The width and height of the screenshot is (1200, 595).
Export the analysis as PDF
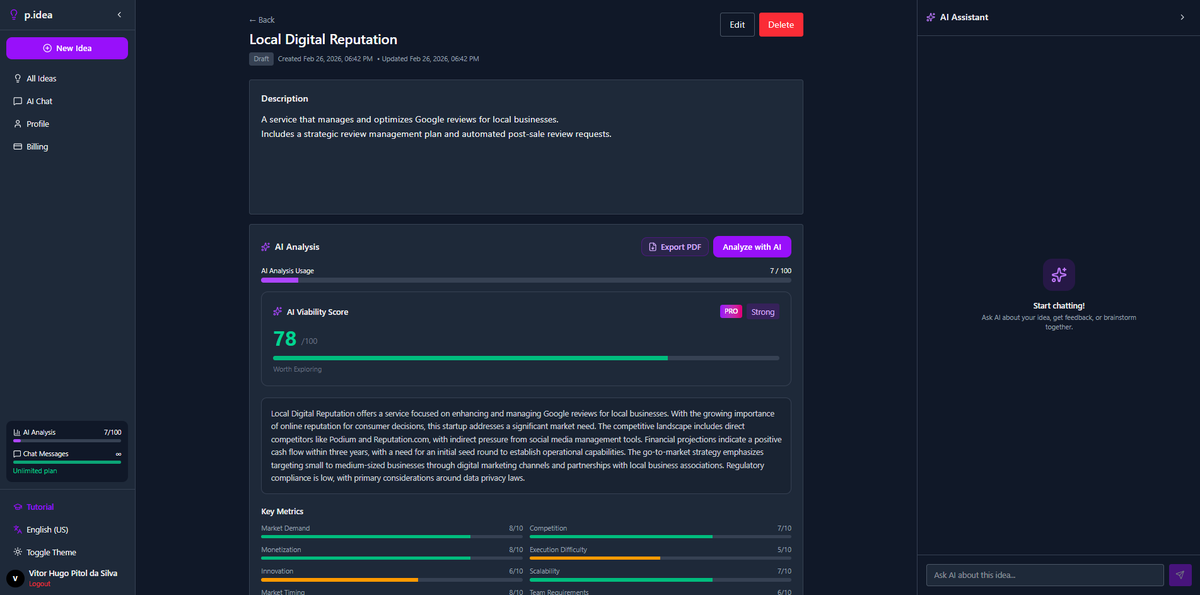point(675,247)
